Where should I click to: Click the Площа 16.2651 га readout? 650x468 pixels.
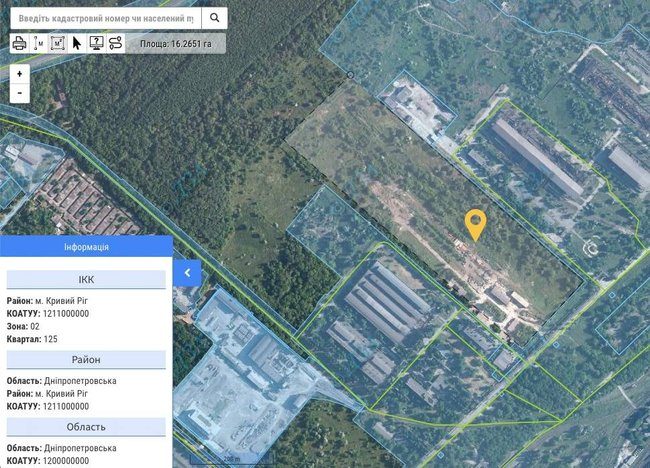pyautogui.click(x=175, y=44)
